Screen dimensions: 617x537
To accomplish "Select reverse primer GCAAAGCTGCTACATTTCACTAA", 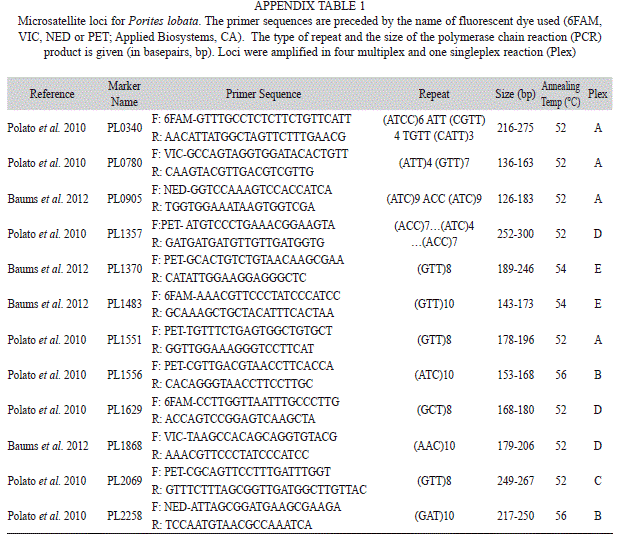I will (x=249, y=313).
